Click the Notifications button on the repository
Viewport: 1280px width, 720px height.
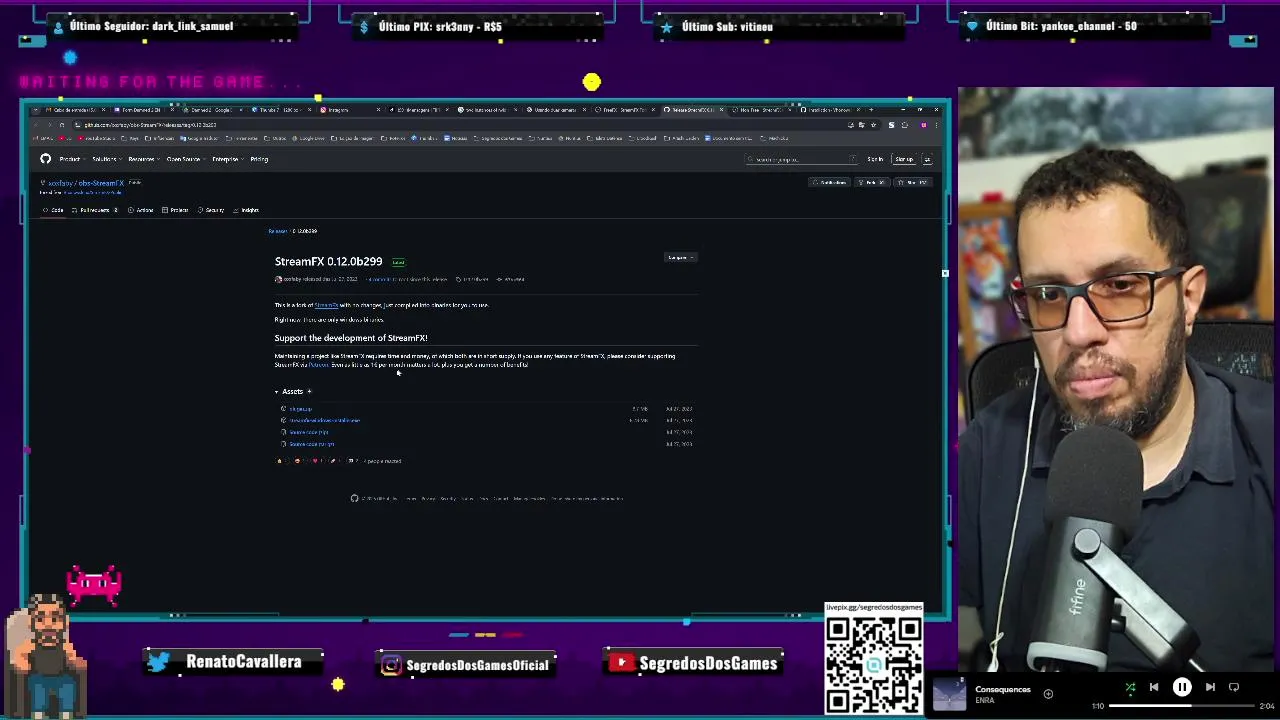(830, 182)
